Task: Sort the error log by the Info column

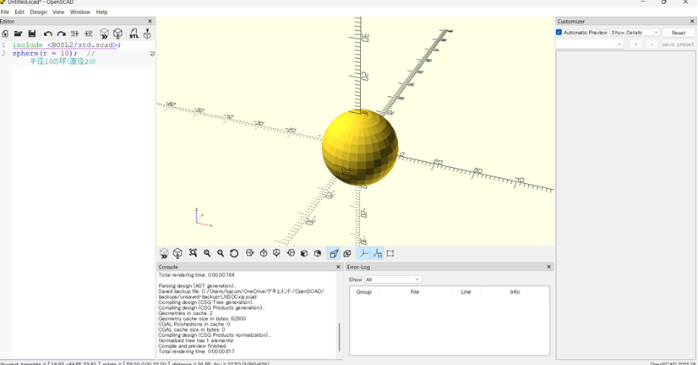Action: [515, 292]
